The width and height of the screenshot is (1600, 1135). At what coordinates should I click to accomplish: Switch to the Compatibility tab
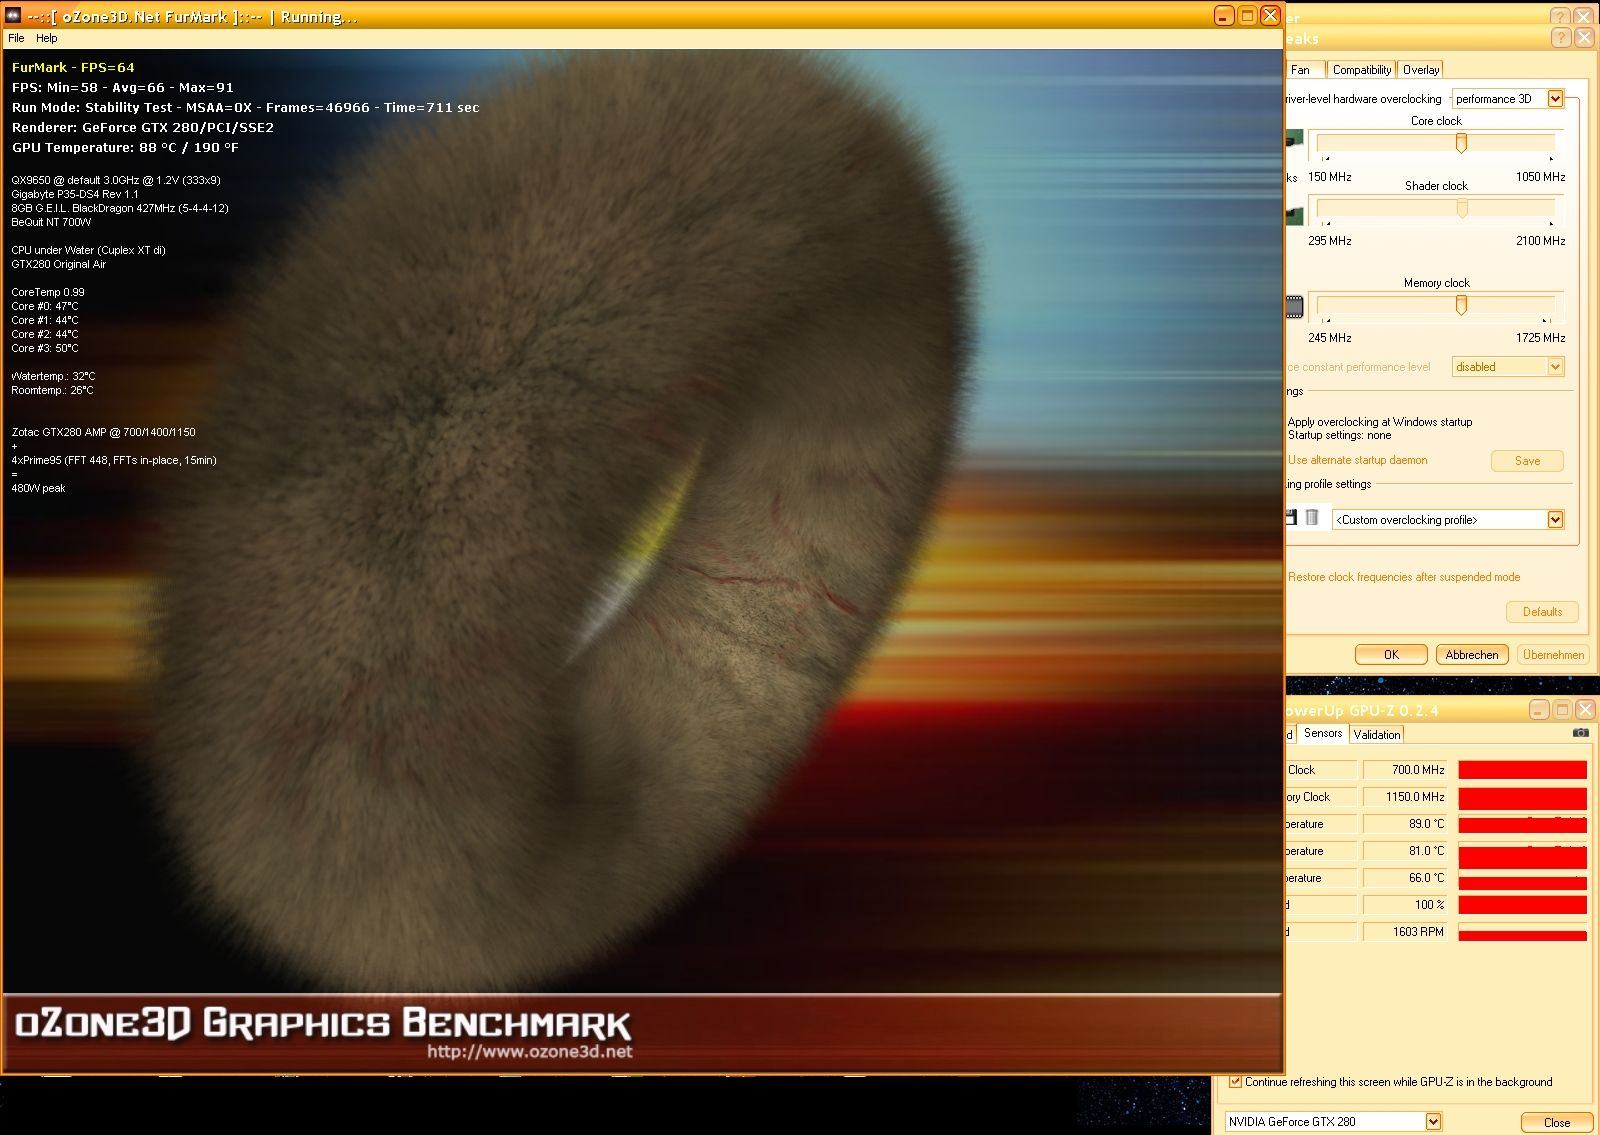[x=1362, y=70]
